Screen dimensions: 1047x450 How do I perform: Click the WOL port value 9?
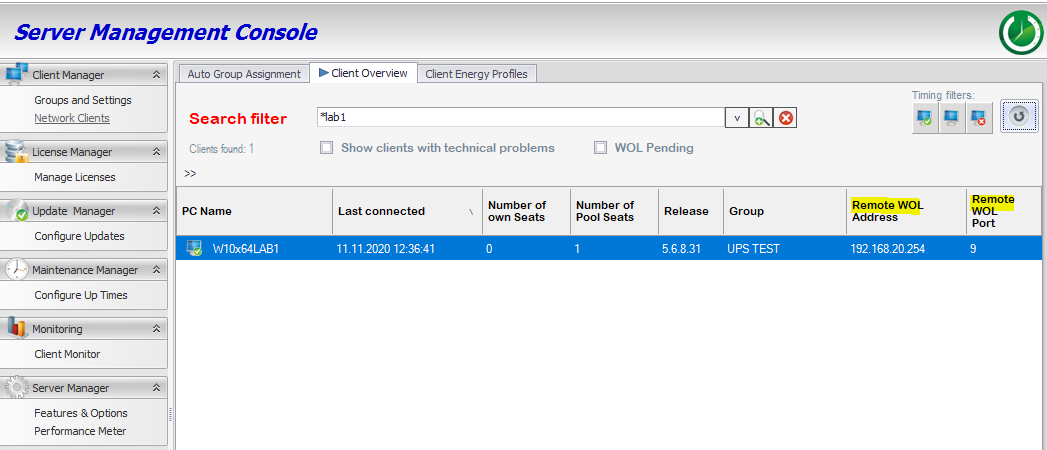point(974,249)
